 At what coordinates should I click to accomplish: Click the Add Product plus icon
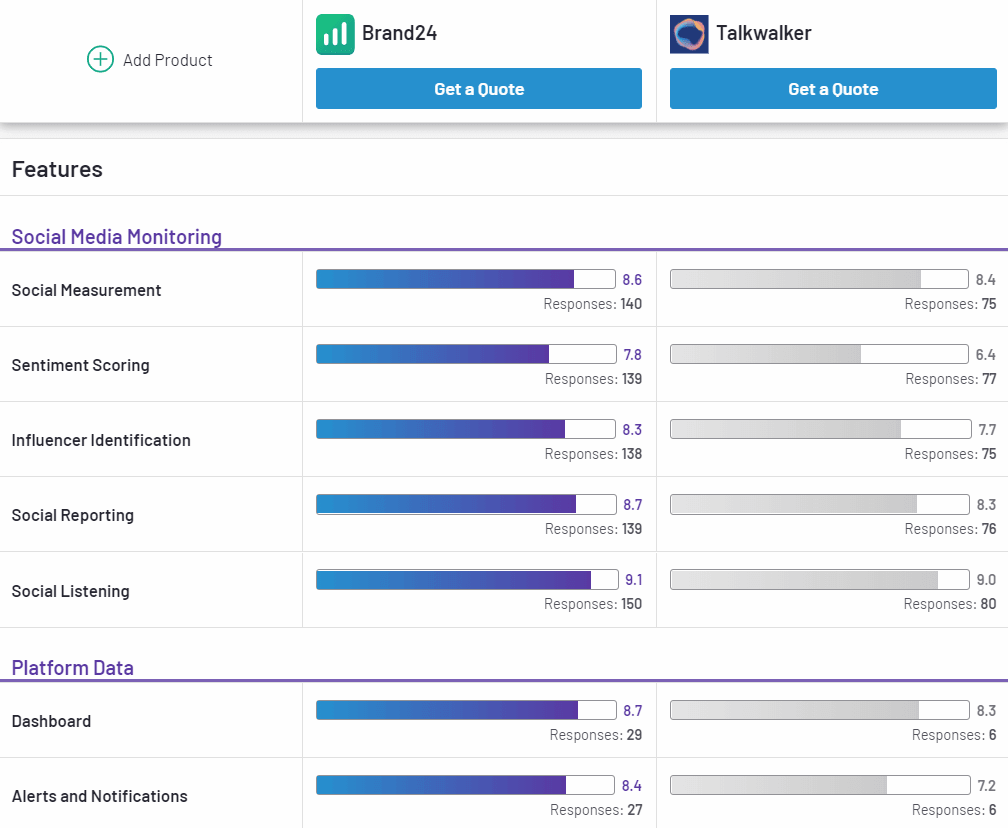pos(100,60)
